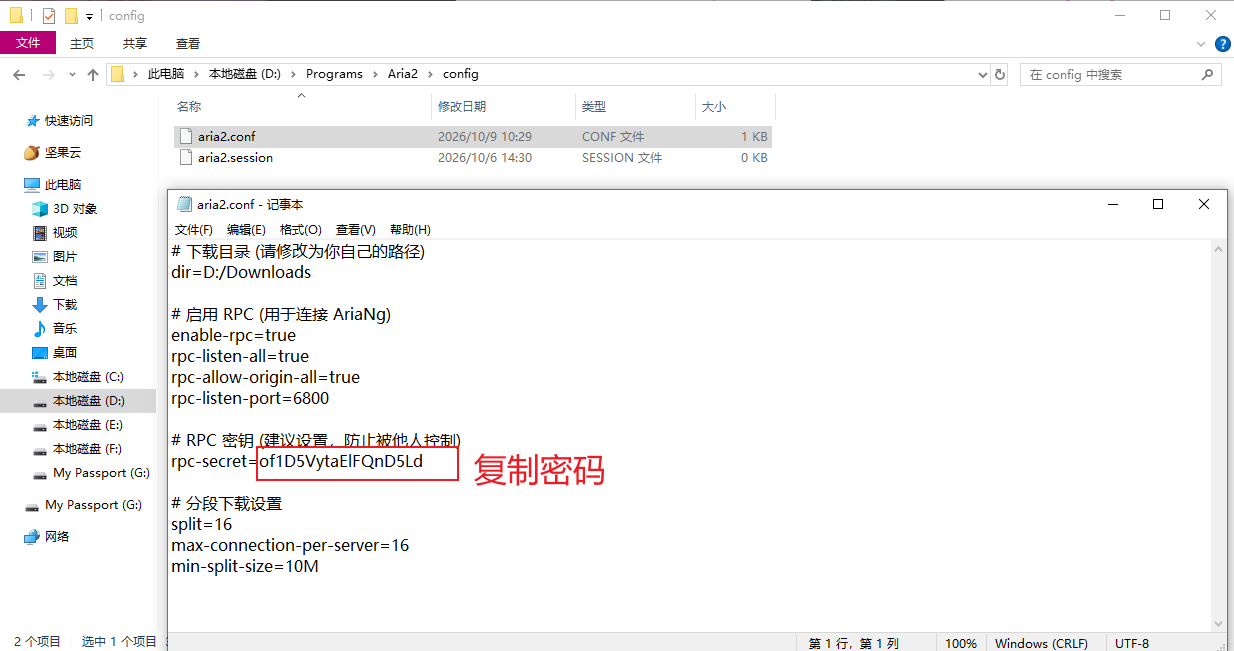Select 此电脑 in navigation pane
This screenshot has width=1234, height=651.
(x=63, y=185)
